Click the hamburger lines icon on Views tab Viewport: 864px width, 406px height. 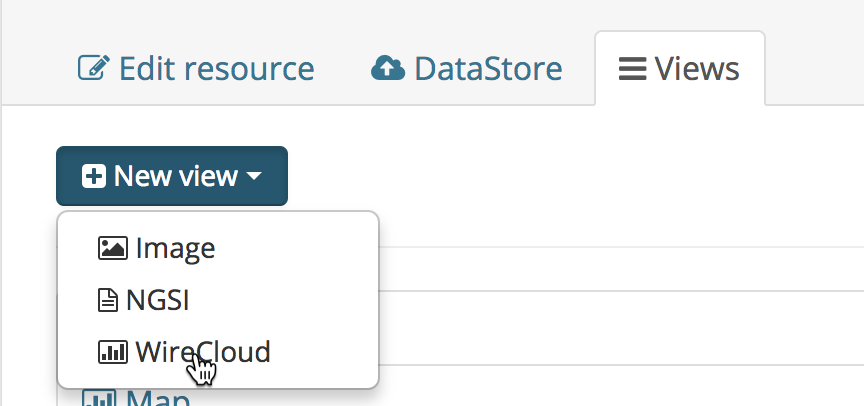click(x=632, y=69)
